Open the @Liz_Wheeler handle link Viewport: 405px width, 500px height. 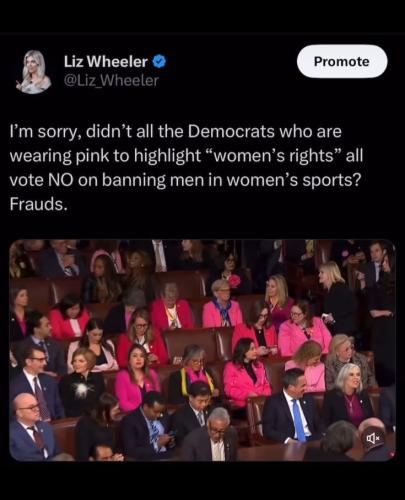pyautogui.click(x=111, y=81)
